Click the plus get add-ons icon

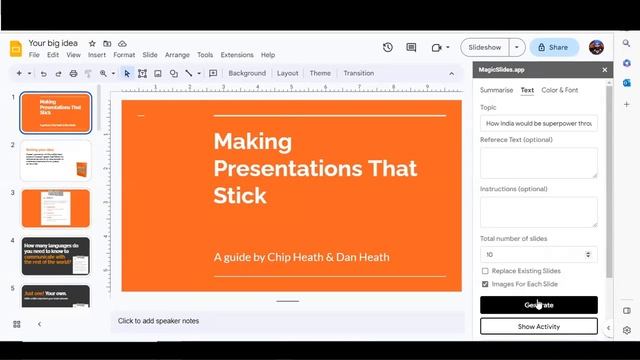tap(627, 104)
